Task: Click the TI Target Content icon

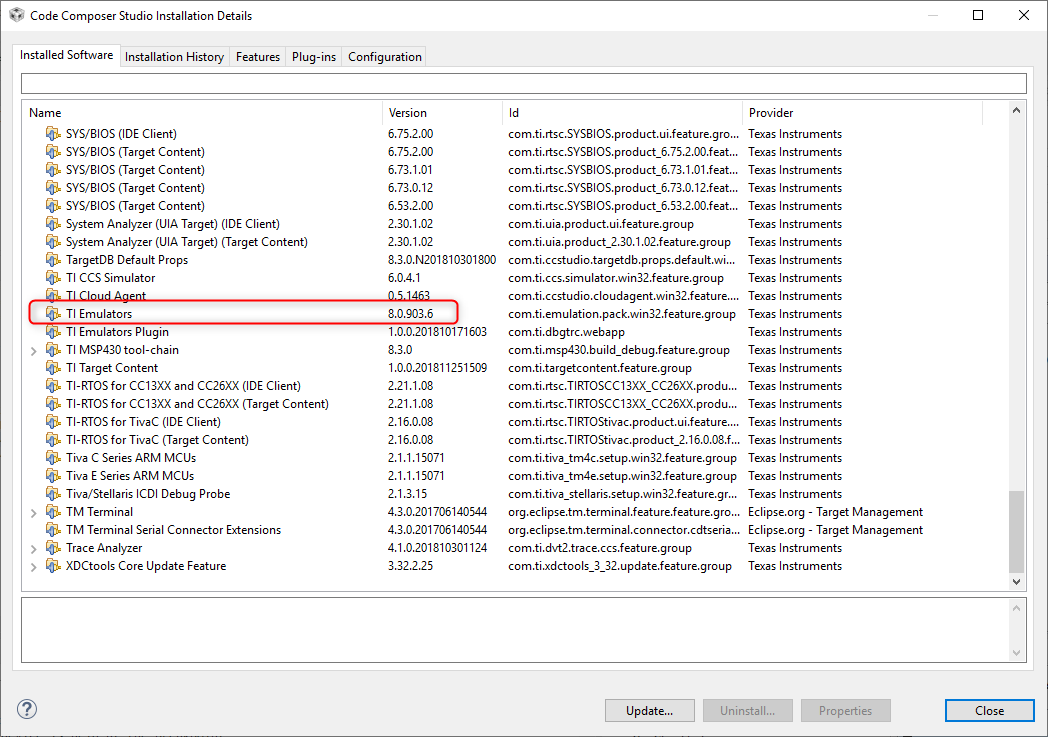Action: coord(53,368)
